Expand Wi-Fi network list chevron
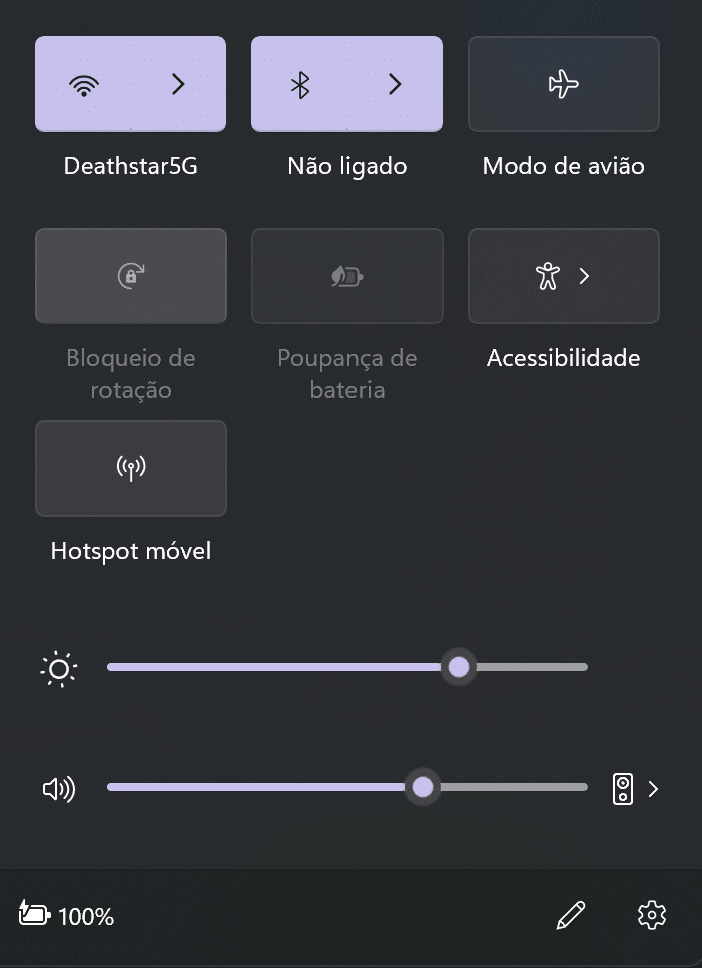 pos(178,85)
